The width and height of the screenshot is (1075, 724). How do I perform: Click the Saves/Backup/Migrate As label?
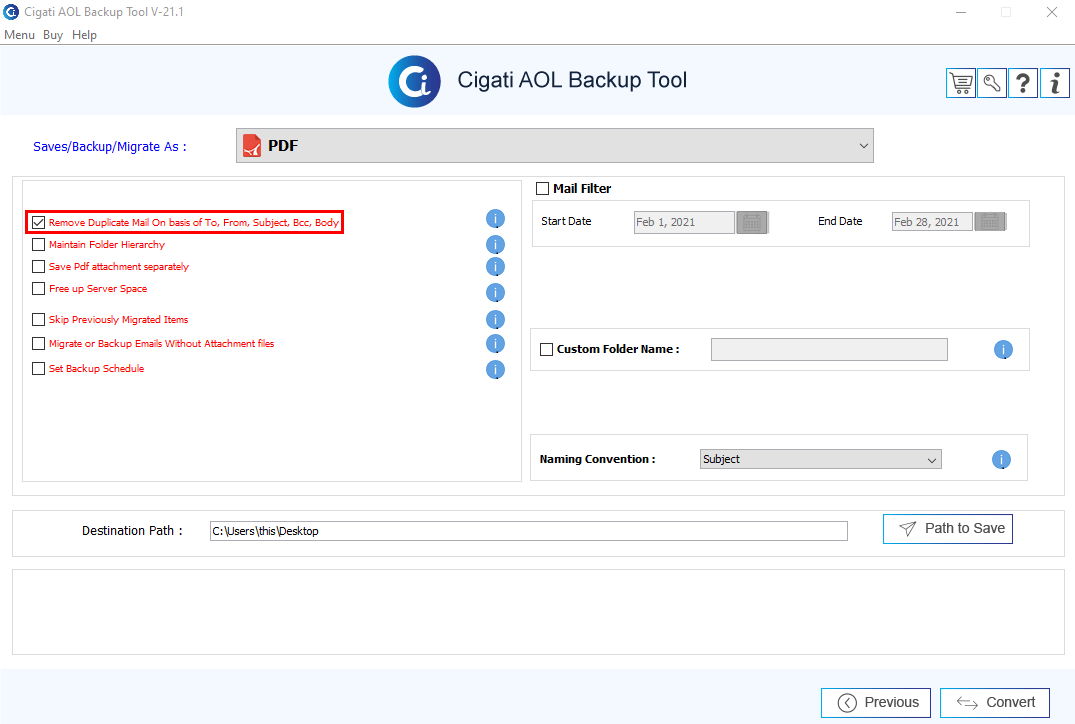[x=110, y=147]
